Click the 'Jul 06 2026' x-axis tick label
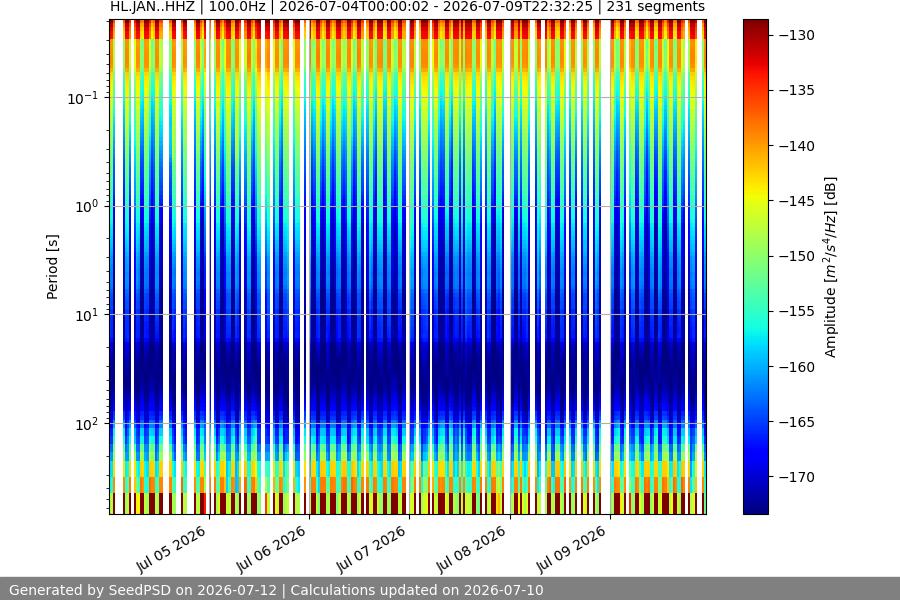This screenshot has width=900, height=600. tap(271, 548)
